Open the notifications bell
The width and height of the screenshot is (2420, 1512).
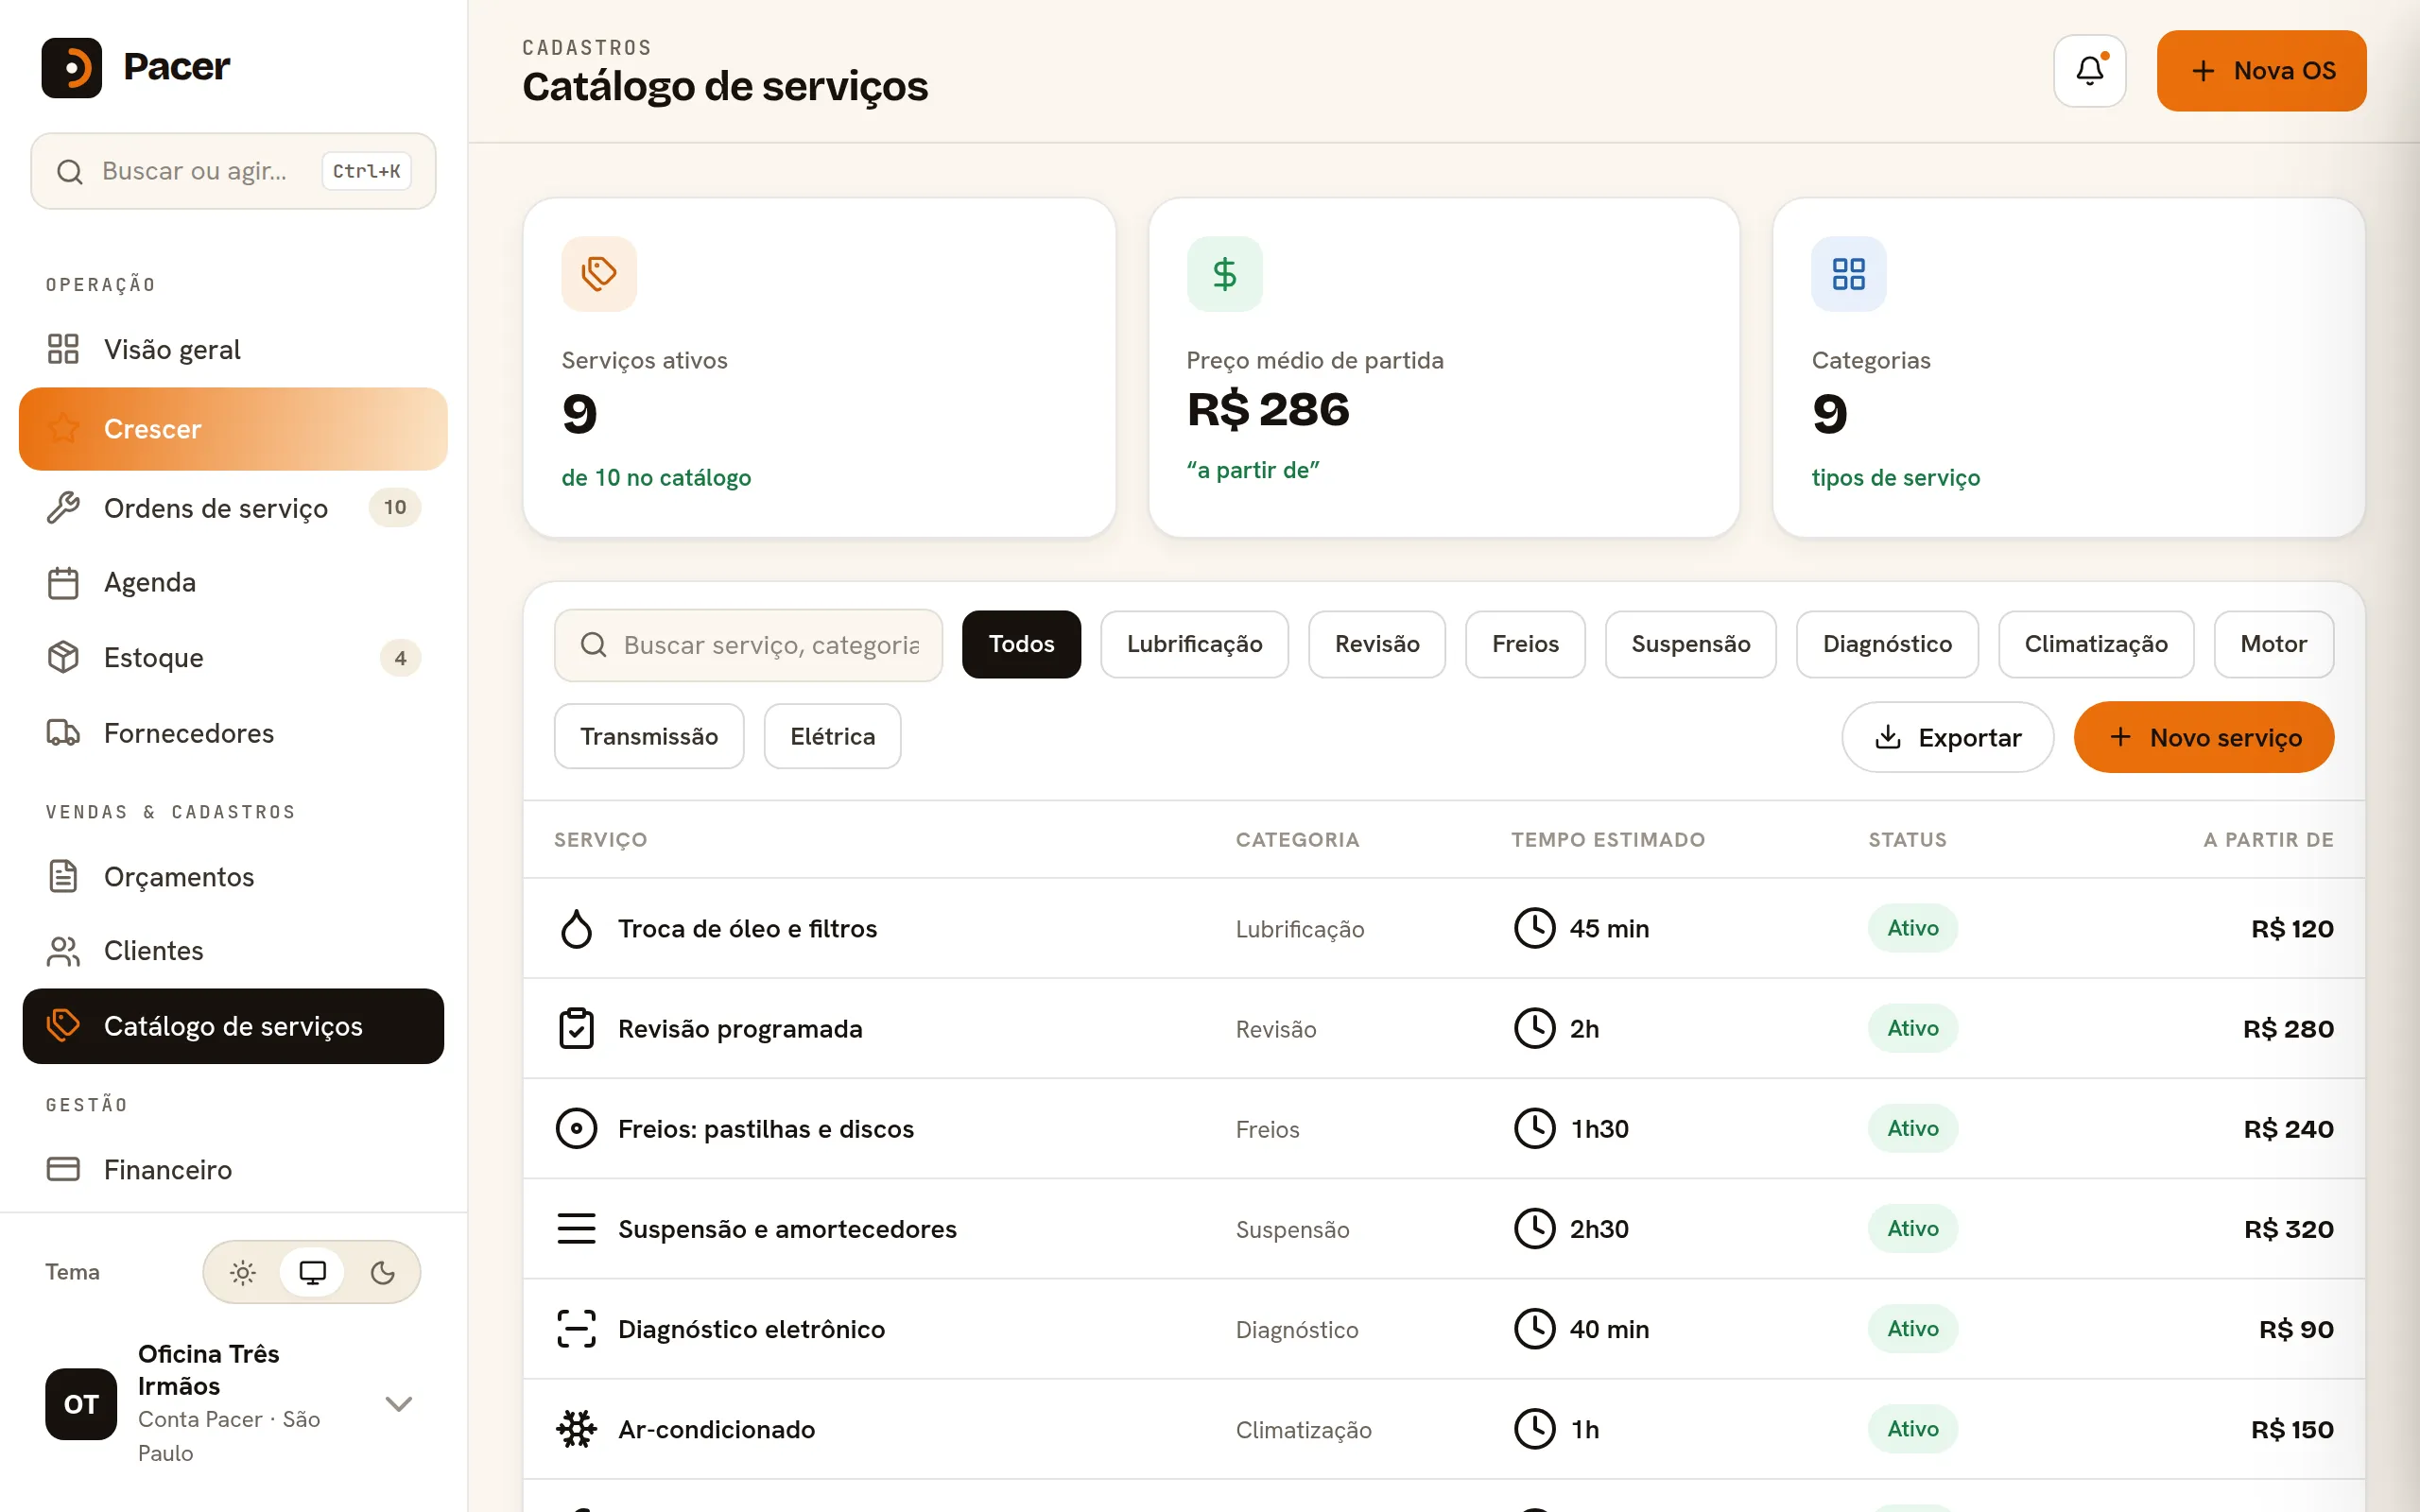pos(2089,70)
